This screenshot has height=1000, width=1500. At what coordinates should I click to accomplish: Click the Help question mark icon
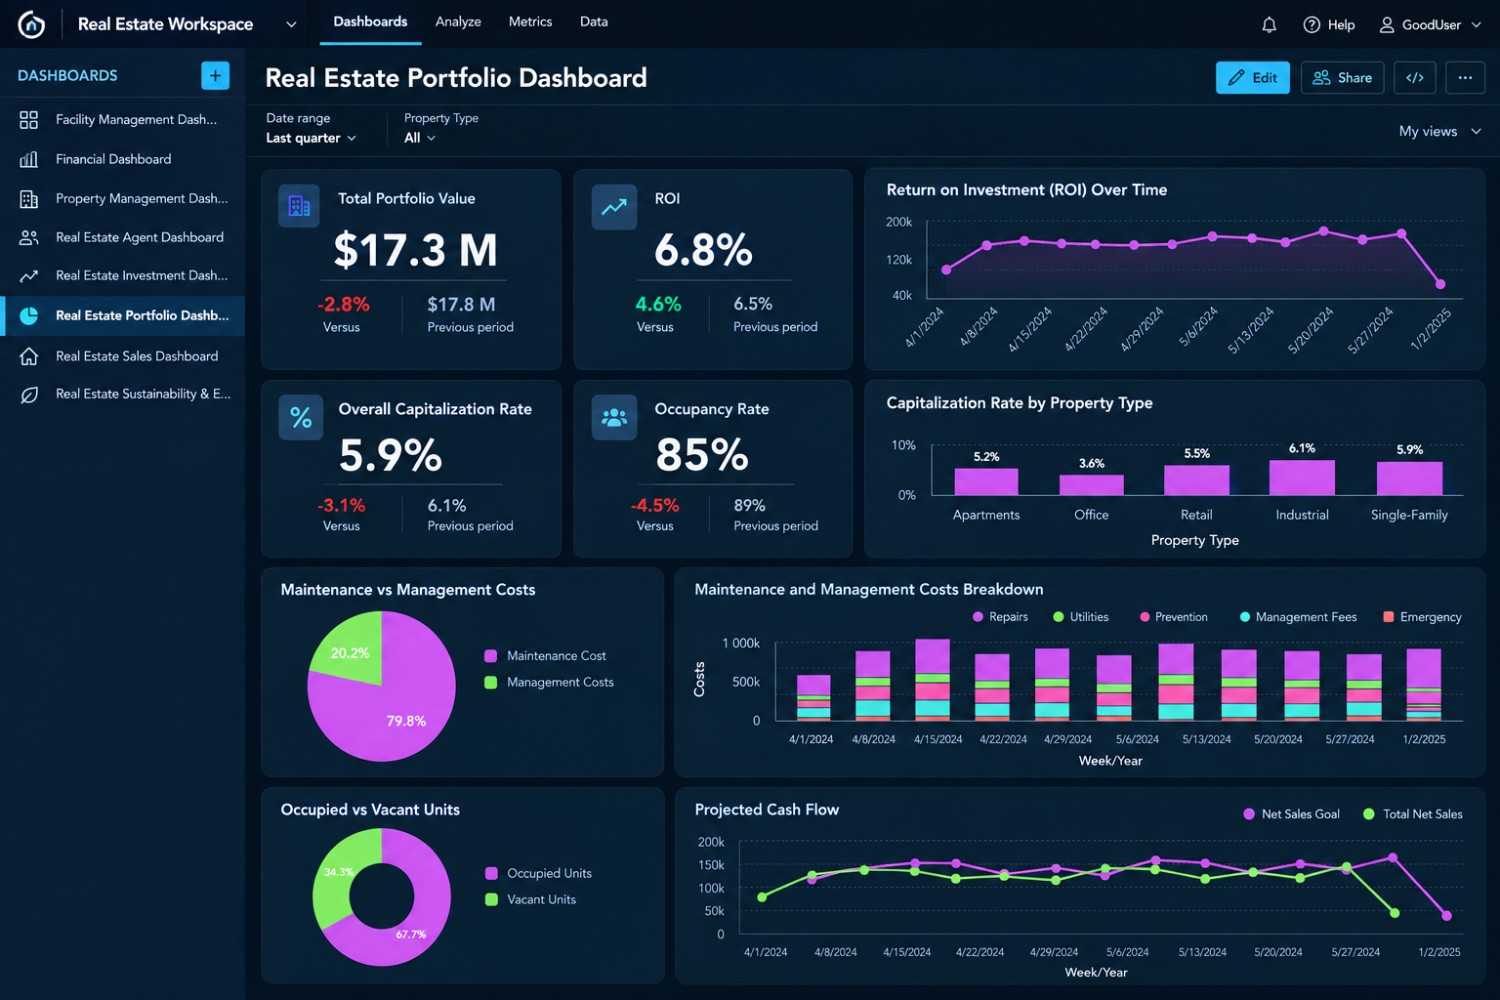point(1312,25)
